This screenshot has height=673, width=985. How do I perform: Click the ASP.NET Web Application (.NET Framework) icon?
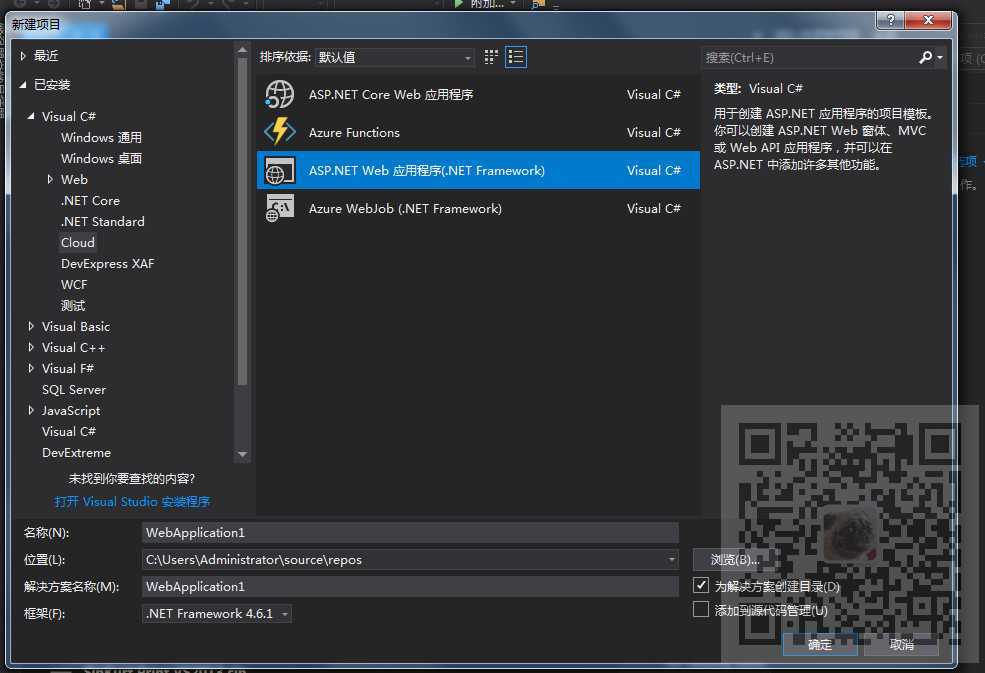point(280,170)
